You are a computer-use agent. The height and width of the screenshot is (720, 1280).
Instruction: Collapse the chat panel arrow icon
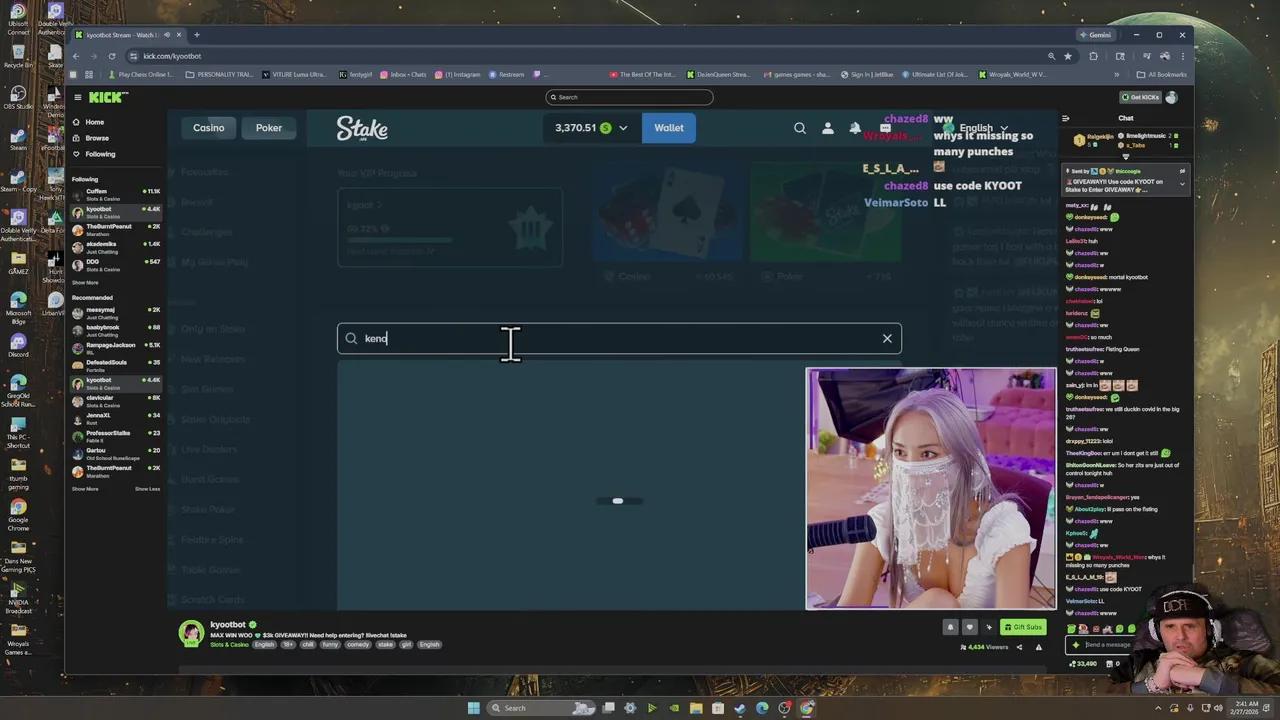(1065, 118)
